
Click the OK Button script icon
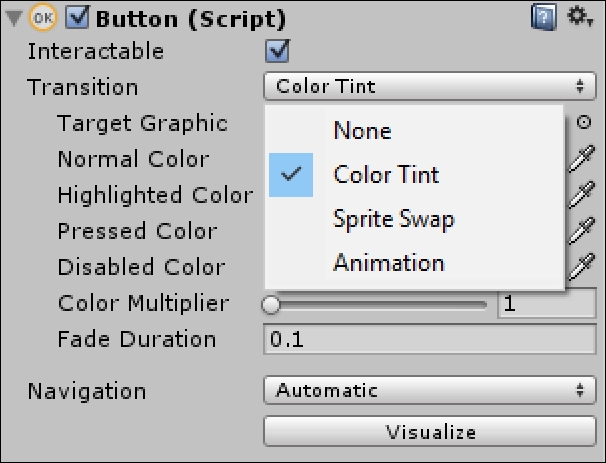click(x=43, y=17)
